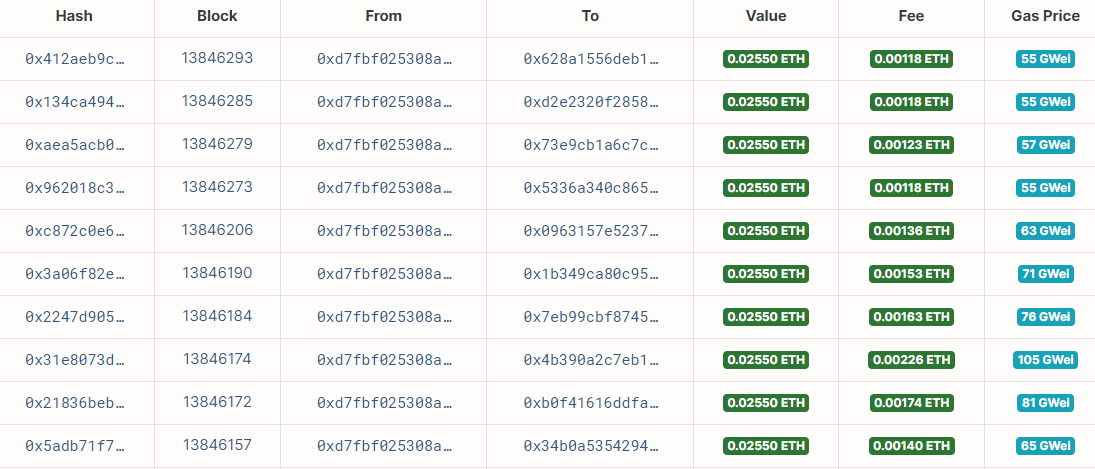This screenshot has height=469, width=1095.
Task: Open recipient address 0x4b390a2c7eb1
Action: coord(591,360)
